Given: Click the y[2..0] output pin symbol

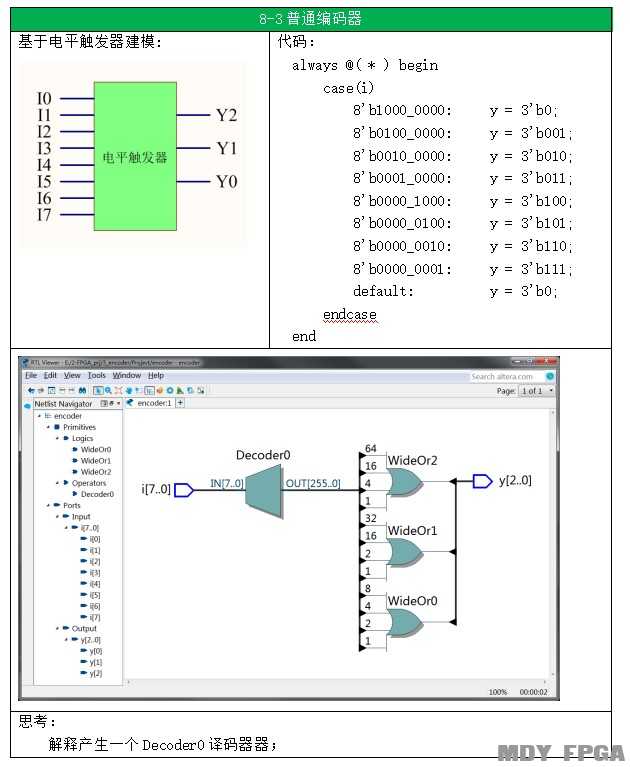Looking at the screenshot, I should coord(482,481).
